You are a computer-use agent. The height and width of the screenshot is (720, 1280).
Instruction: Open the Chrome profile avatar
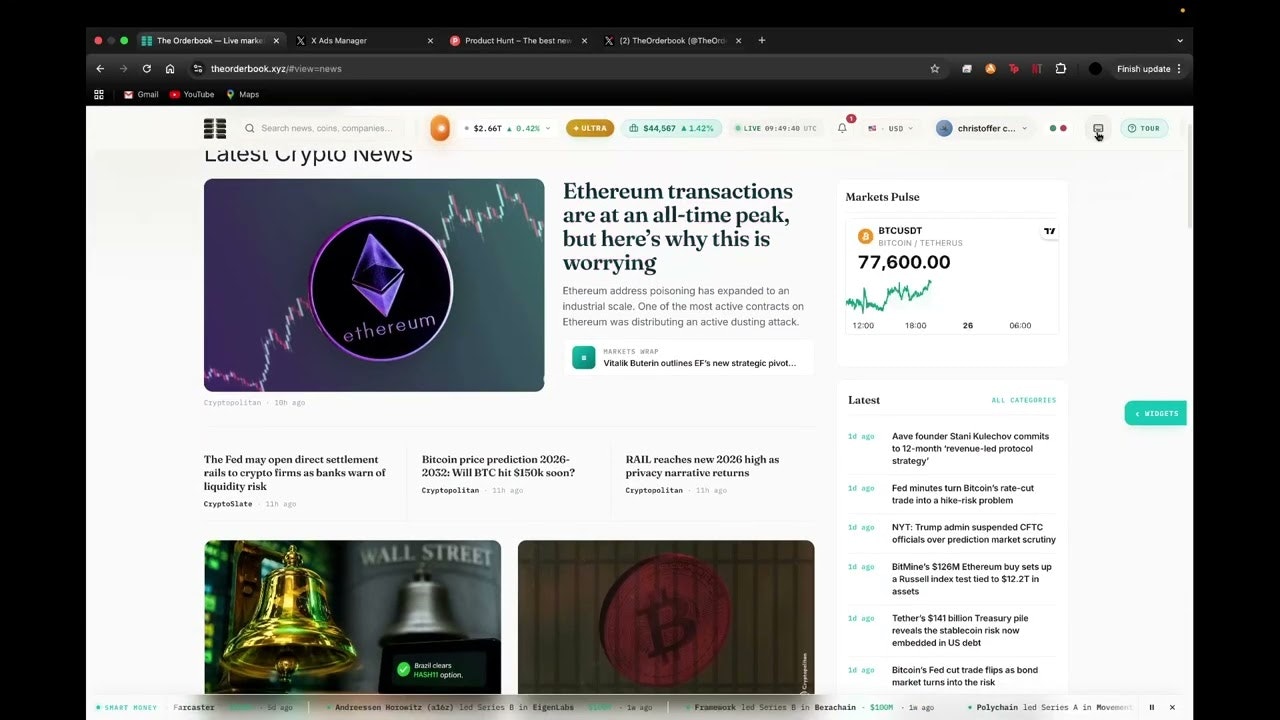click(x=1095, y=69)
